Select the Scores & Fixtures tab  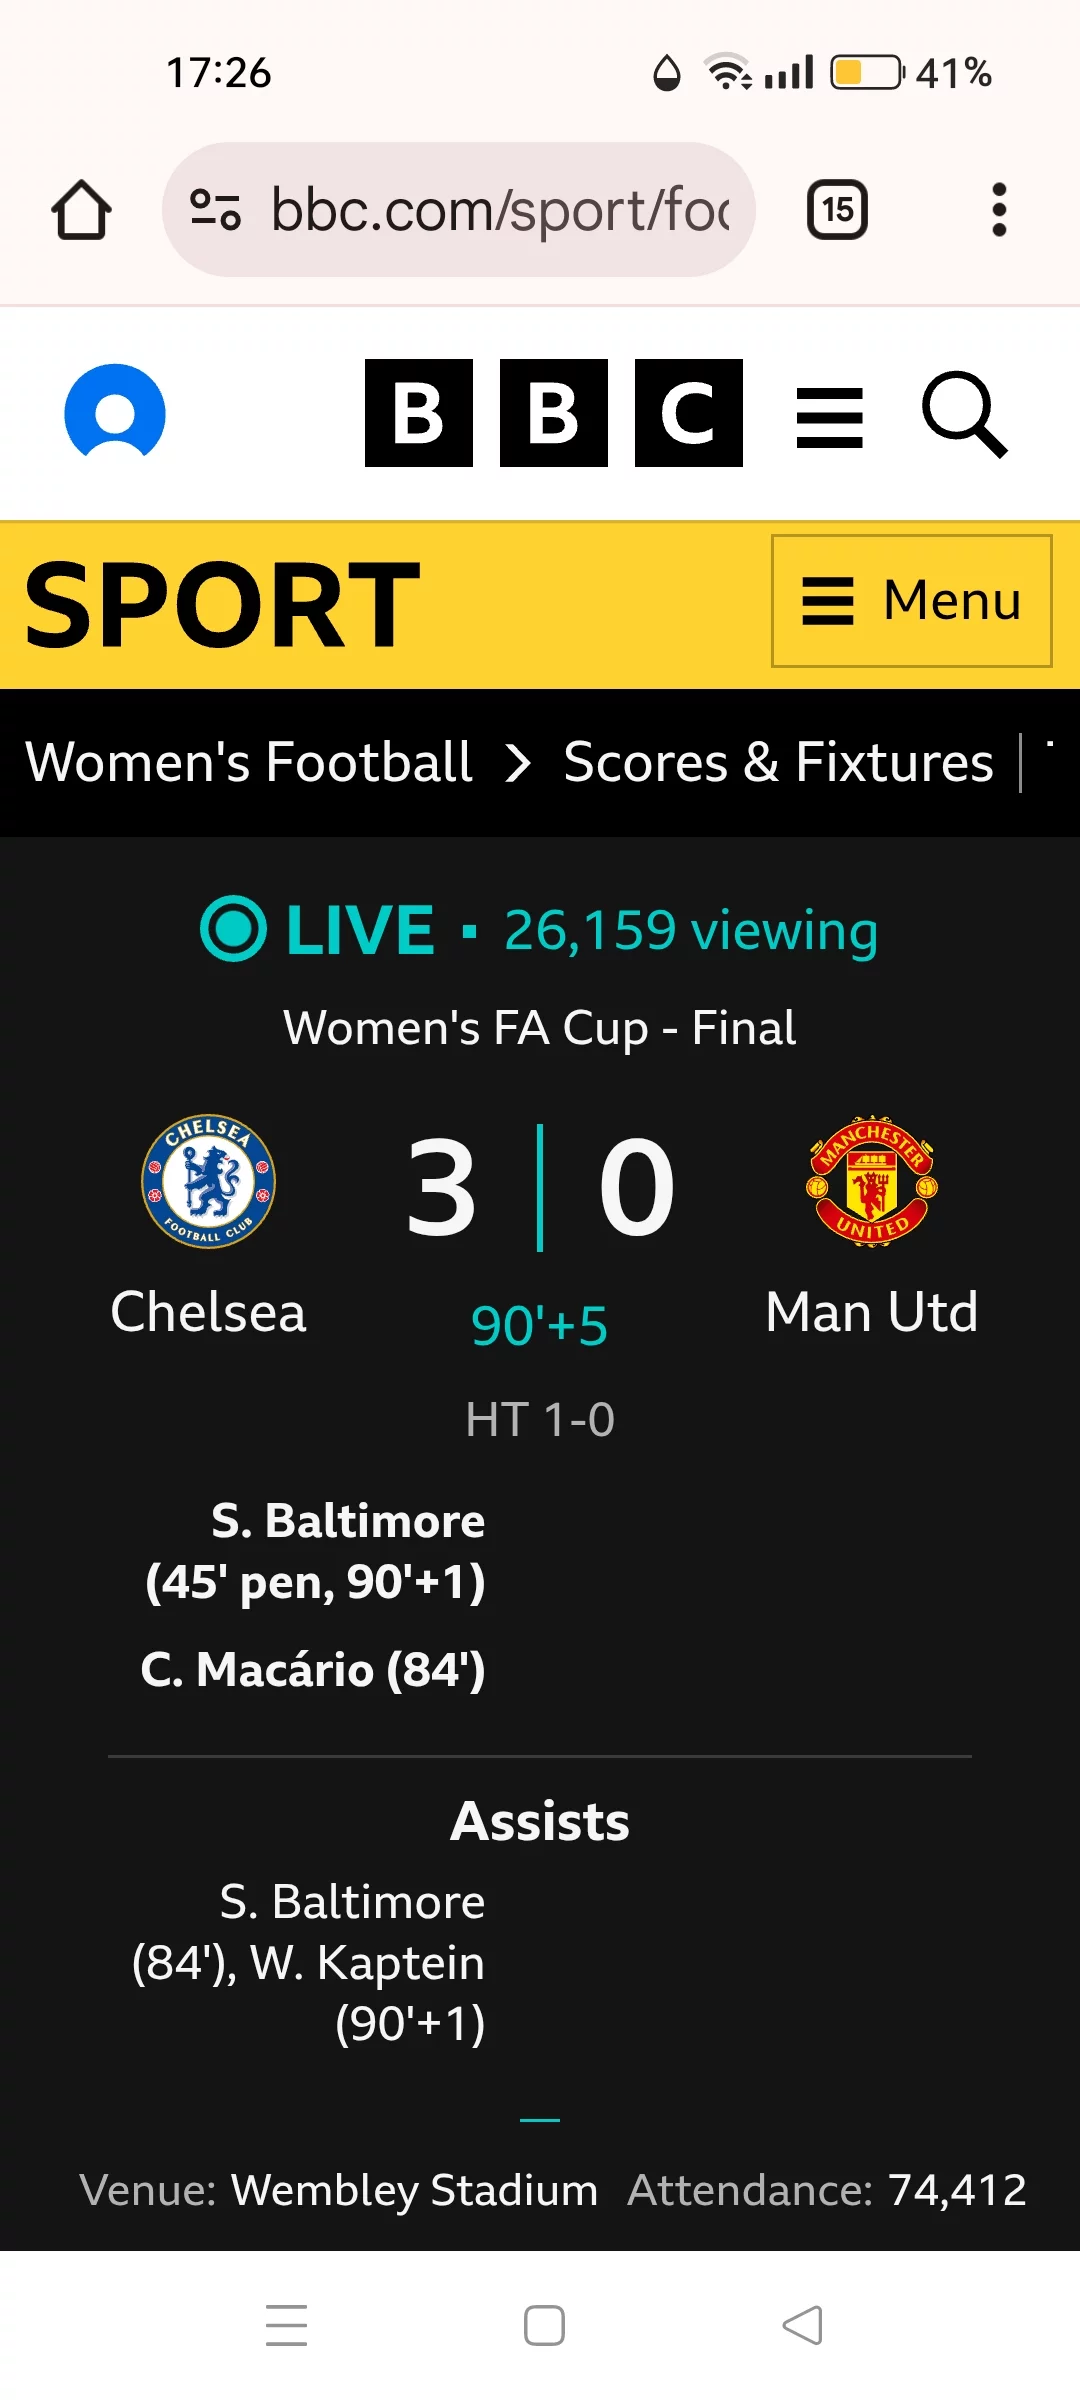click(778, 762)
